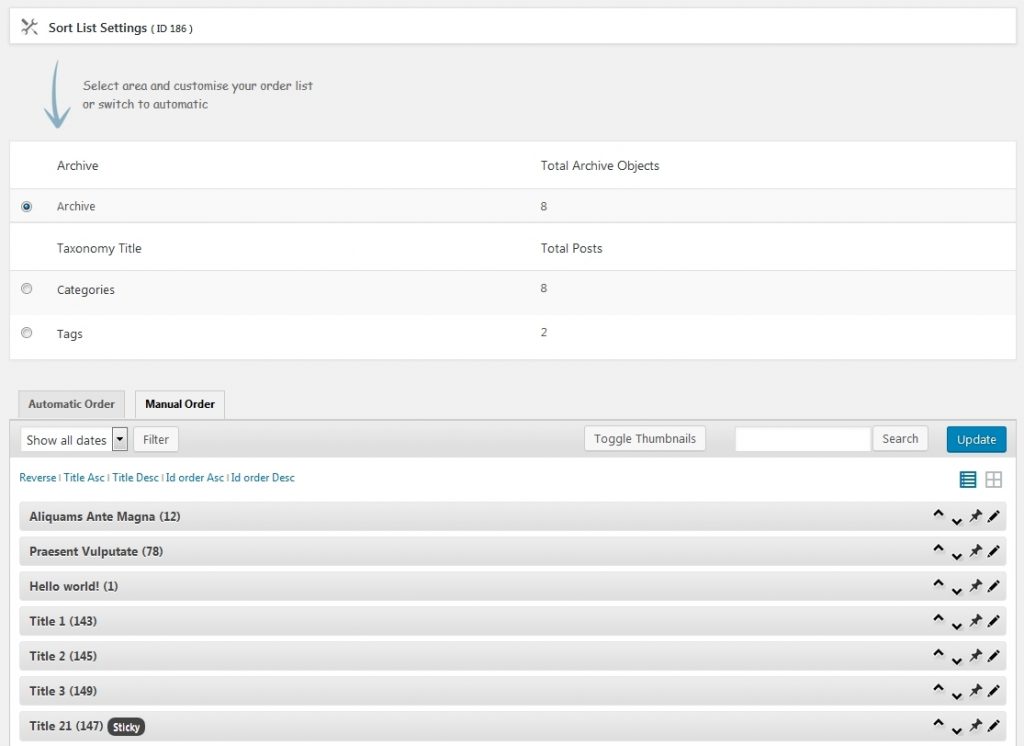Edit the Title 1 post pencil icon
The height and width of the screenshot is (746, 1024).
993,621
